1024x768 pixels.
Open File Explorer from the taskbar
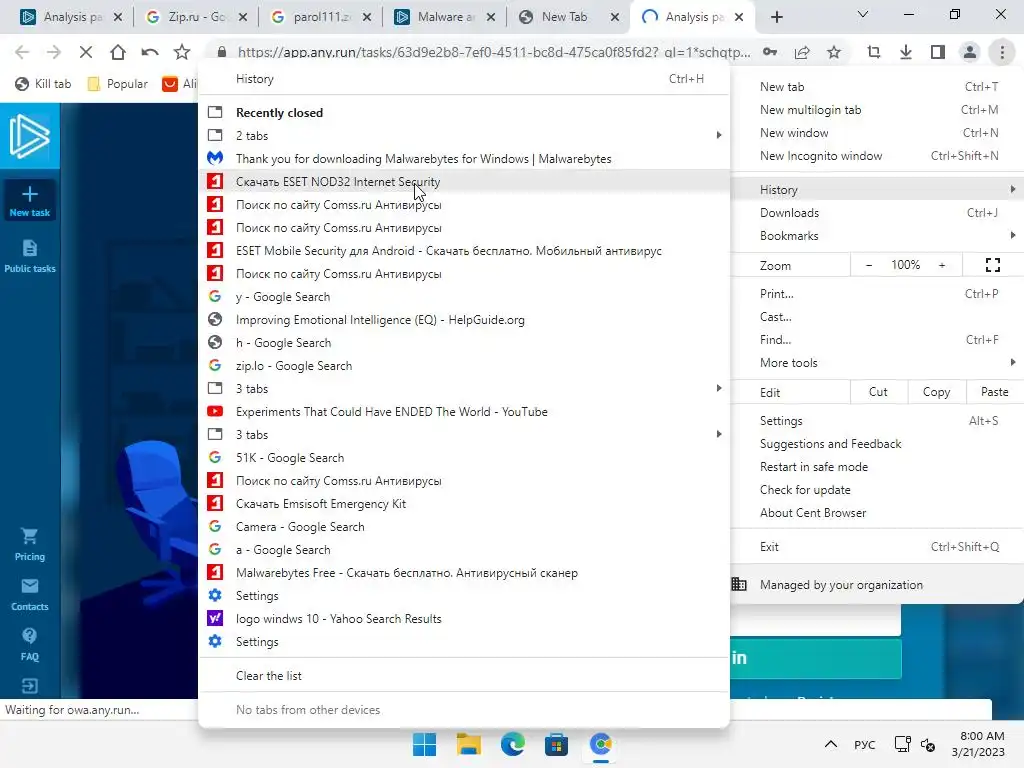coord(468,744)
